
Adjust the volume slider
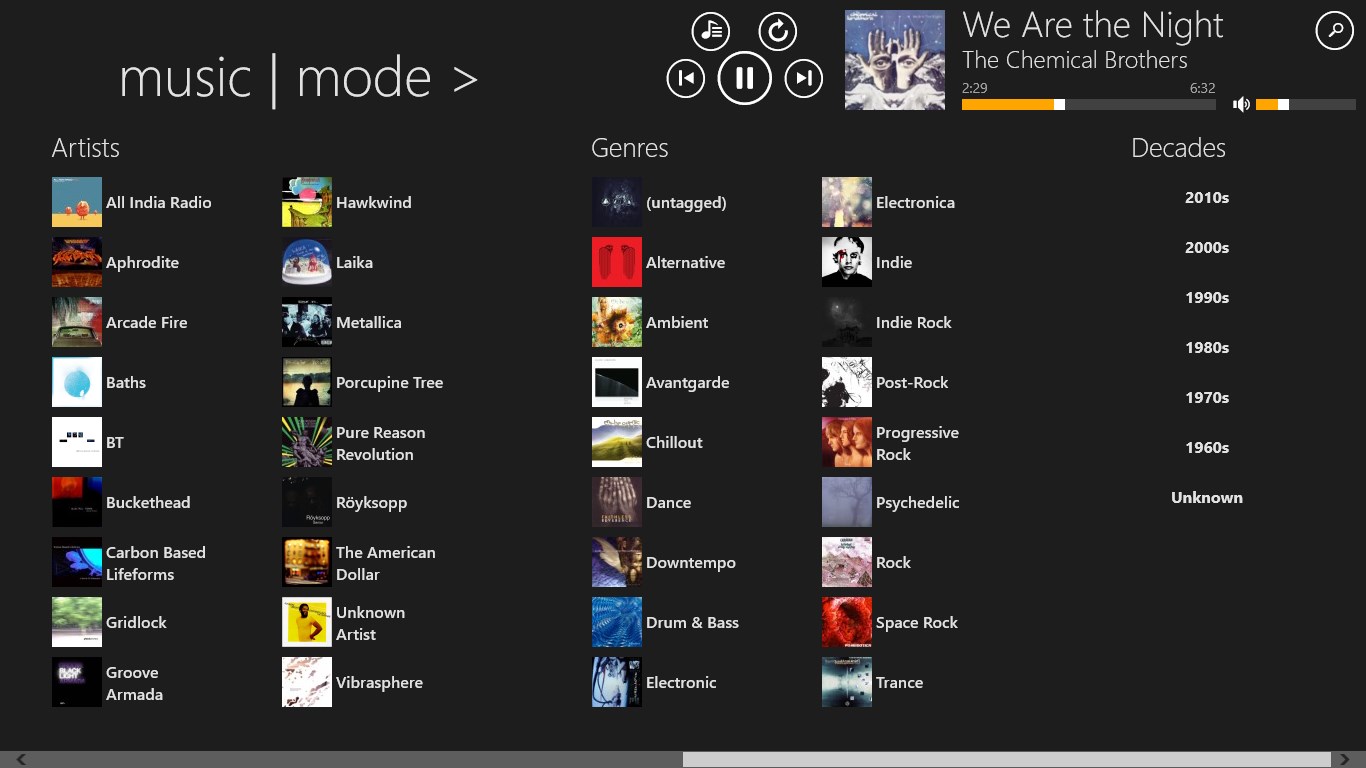click(1305, 104)
